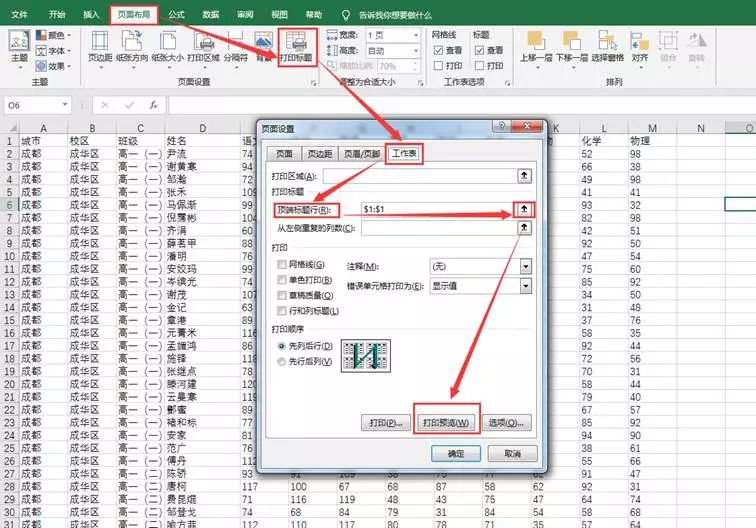Click collapse arrow beside 顶端标题行 field
Screen dimensions: 756x528
pyautogui.click(x=524, y=209)
